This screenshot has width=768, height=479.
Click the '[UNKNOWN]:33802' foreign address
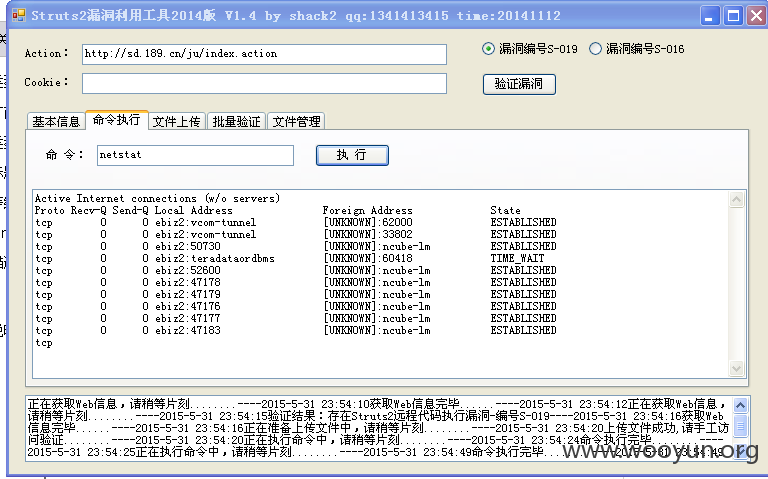pyautogui.click(x=368, y=235)
